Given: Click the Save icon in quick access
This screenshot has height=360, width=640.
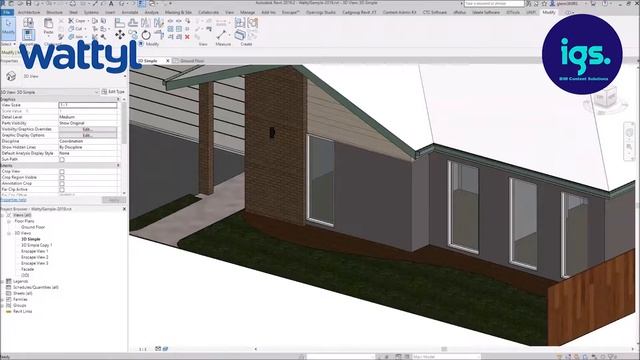Looking at the screenshot, I should point(29,4).
